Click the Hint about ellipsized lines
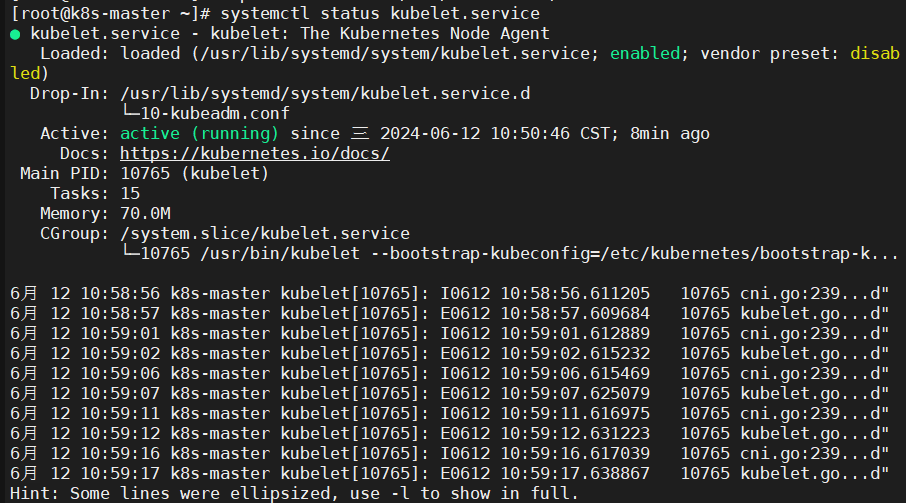Viewport: 906px width, 503px height. 294,494
